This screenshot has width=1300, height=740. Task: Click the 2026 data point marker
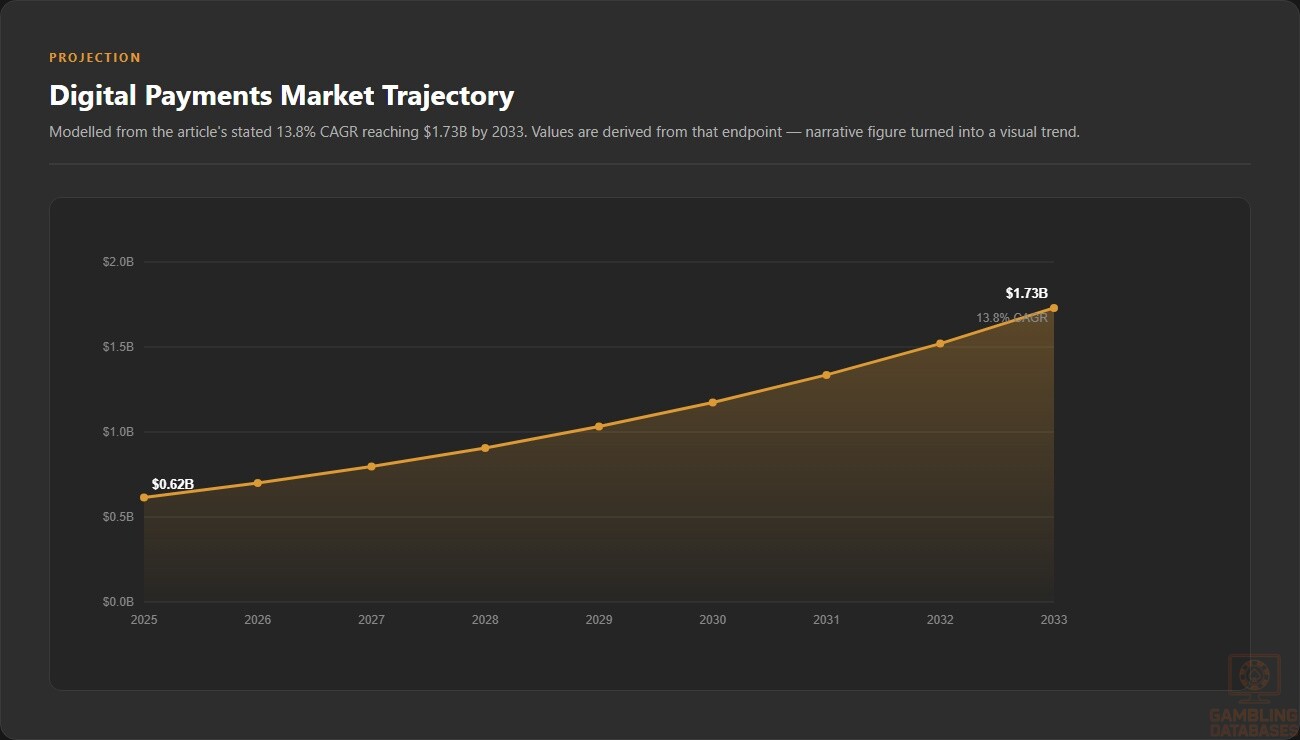pos(258,483)
